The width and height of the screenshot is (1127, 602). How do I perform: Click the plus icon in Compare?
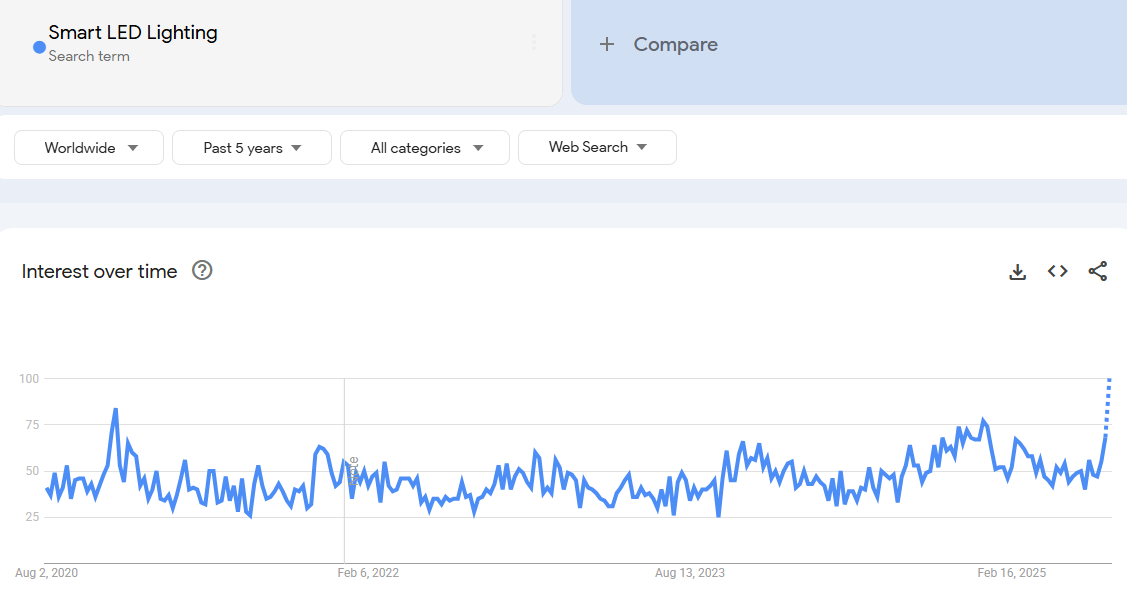606,44
